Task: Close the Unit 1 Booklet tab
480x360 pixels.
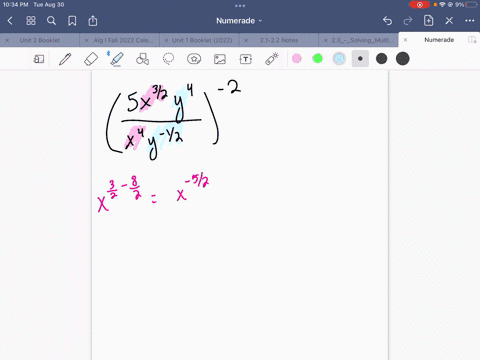Action: tap(166, 40)
